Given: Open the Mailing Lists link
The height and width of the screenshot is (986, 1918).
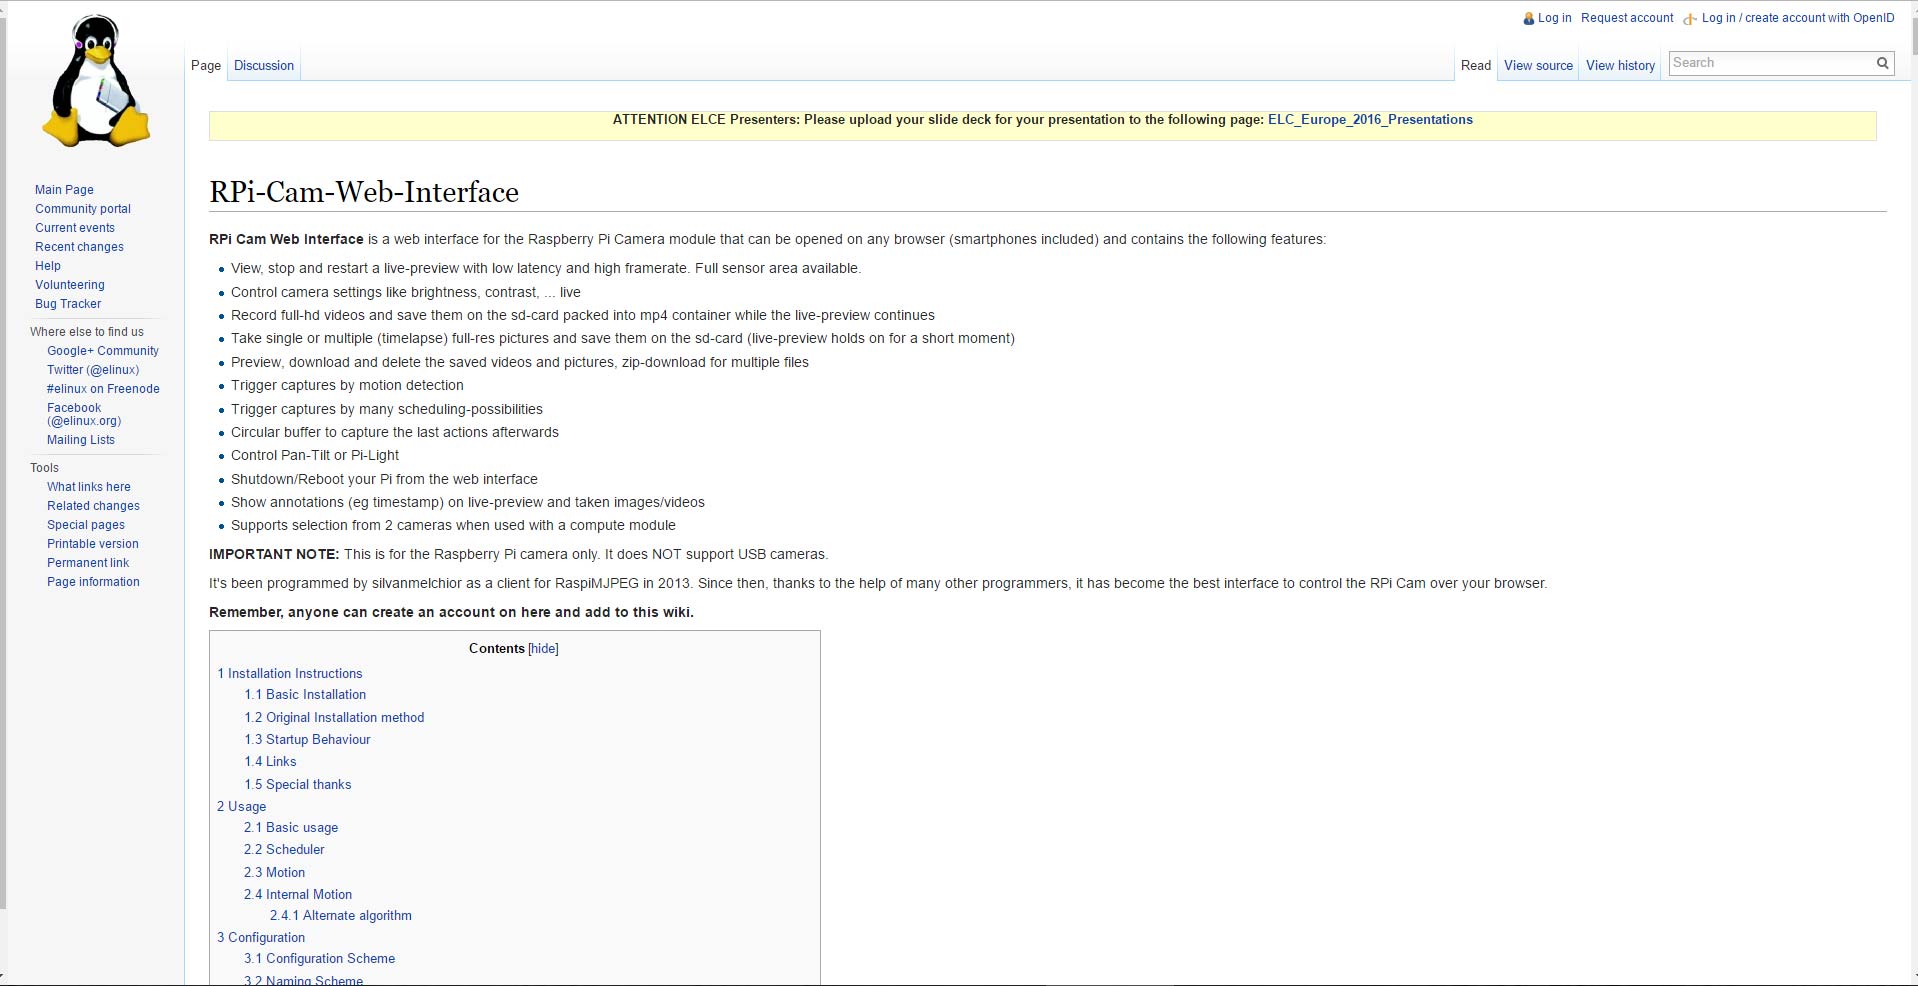Looking at the screenshot, I should click(81, 440).
